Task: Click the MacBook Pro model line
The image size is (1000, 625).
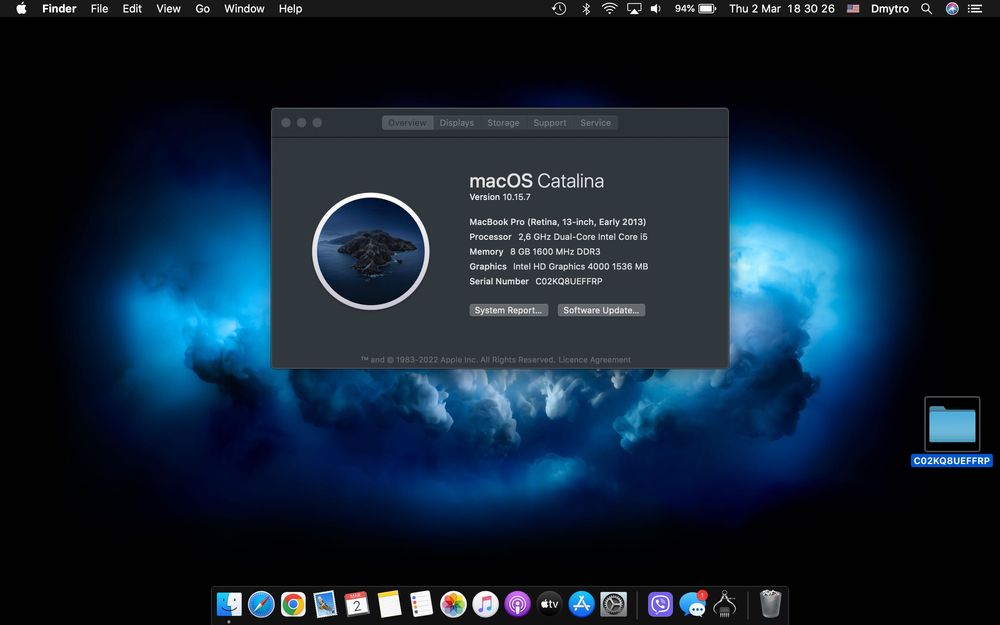Action: [557, 222]
